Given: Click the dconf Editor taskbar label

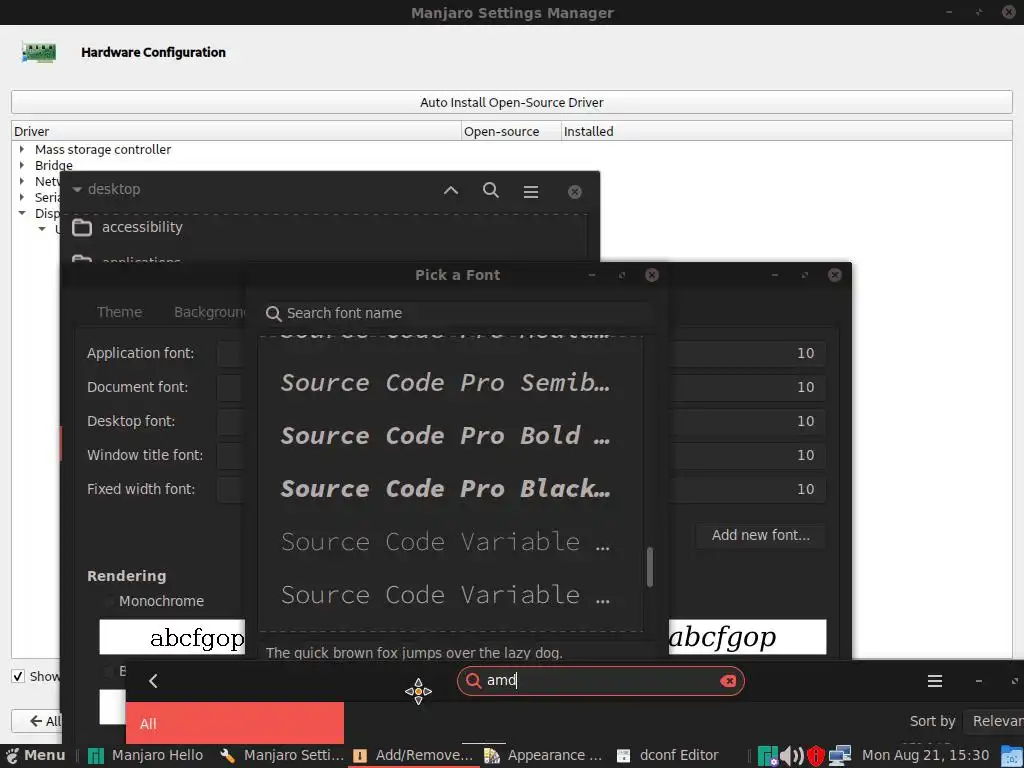Looking at the screenshot, I should [x=679, y=756].
